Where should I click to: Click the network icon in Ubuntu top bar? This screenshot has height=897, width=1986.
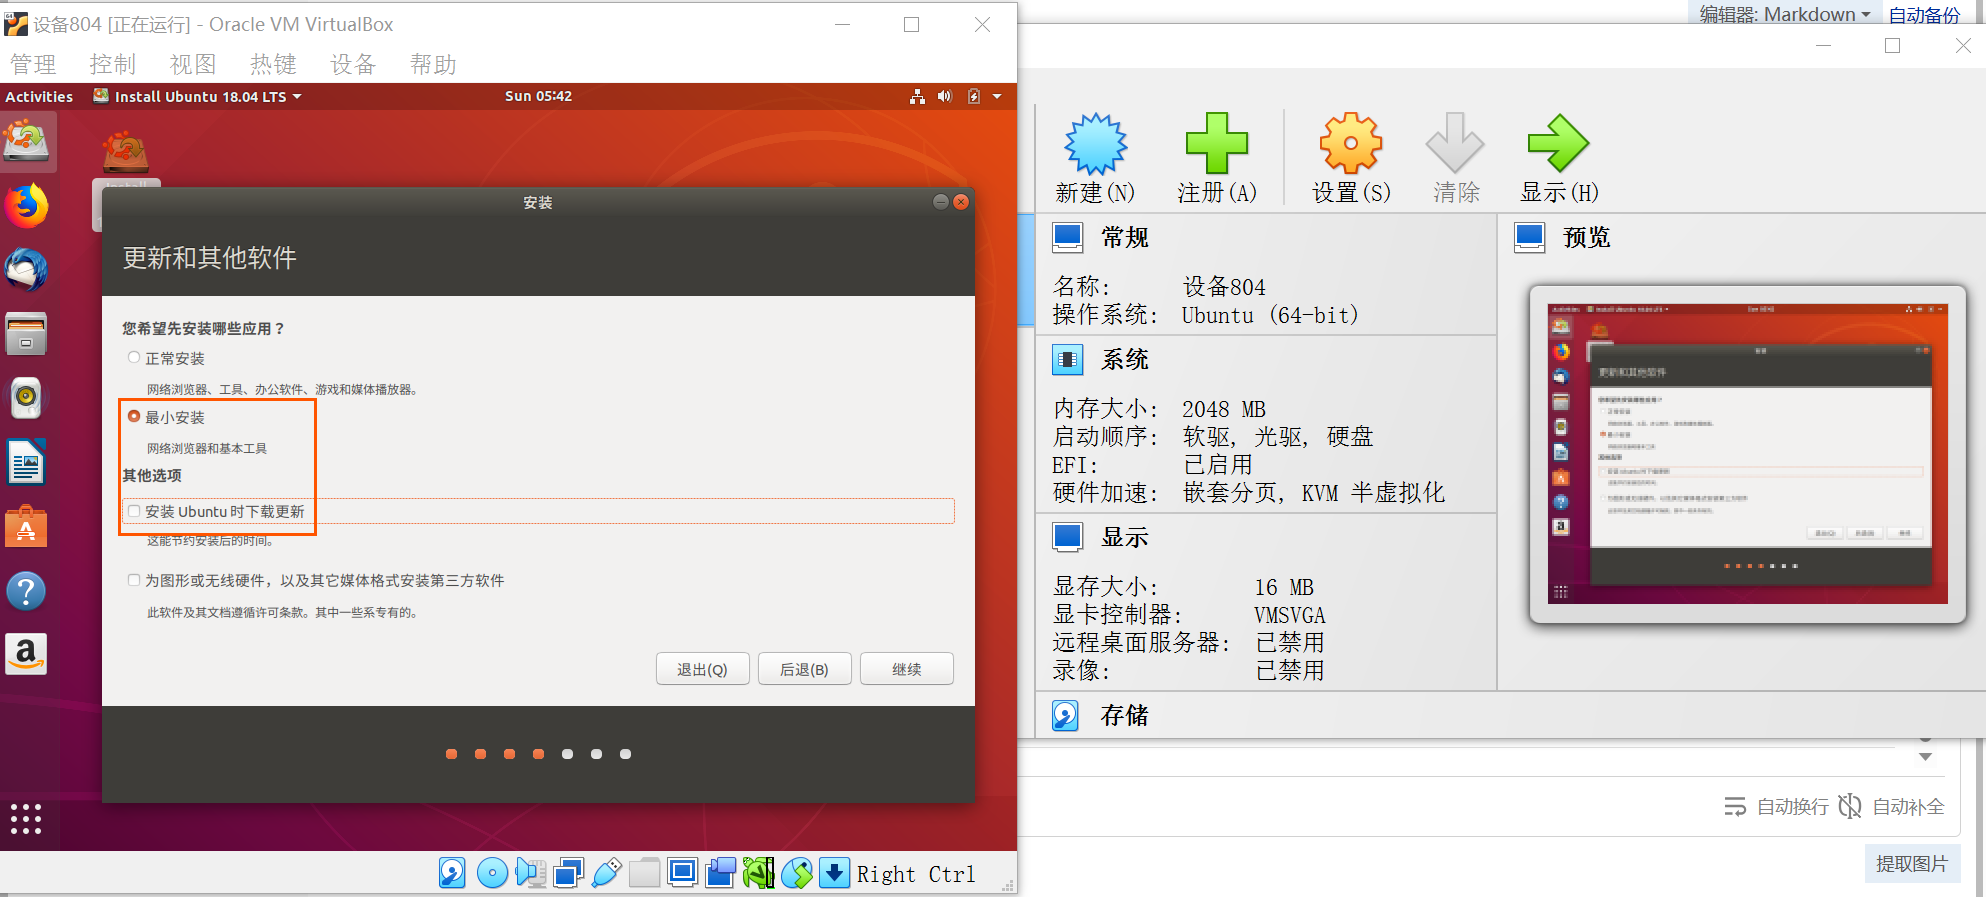(917, 96)
